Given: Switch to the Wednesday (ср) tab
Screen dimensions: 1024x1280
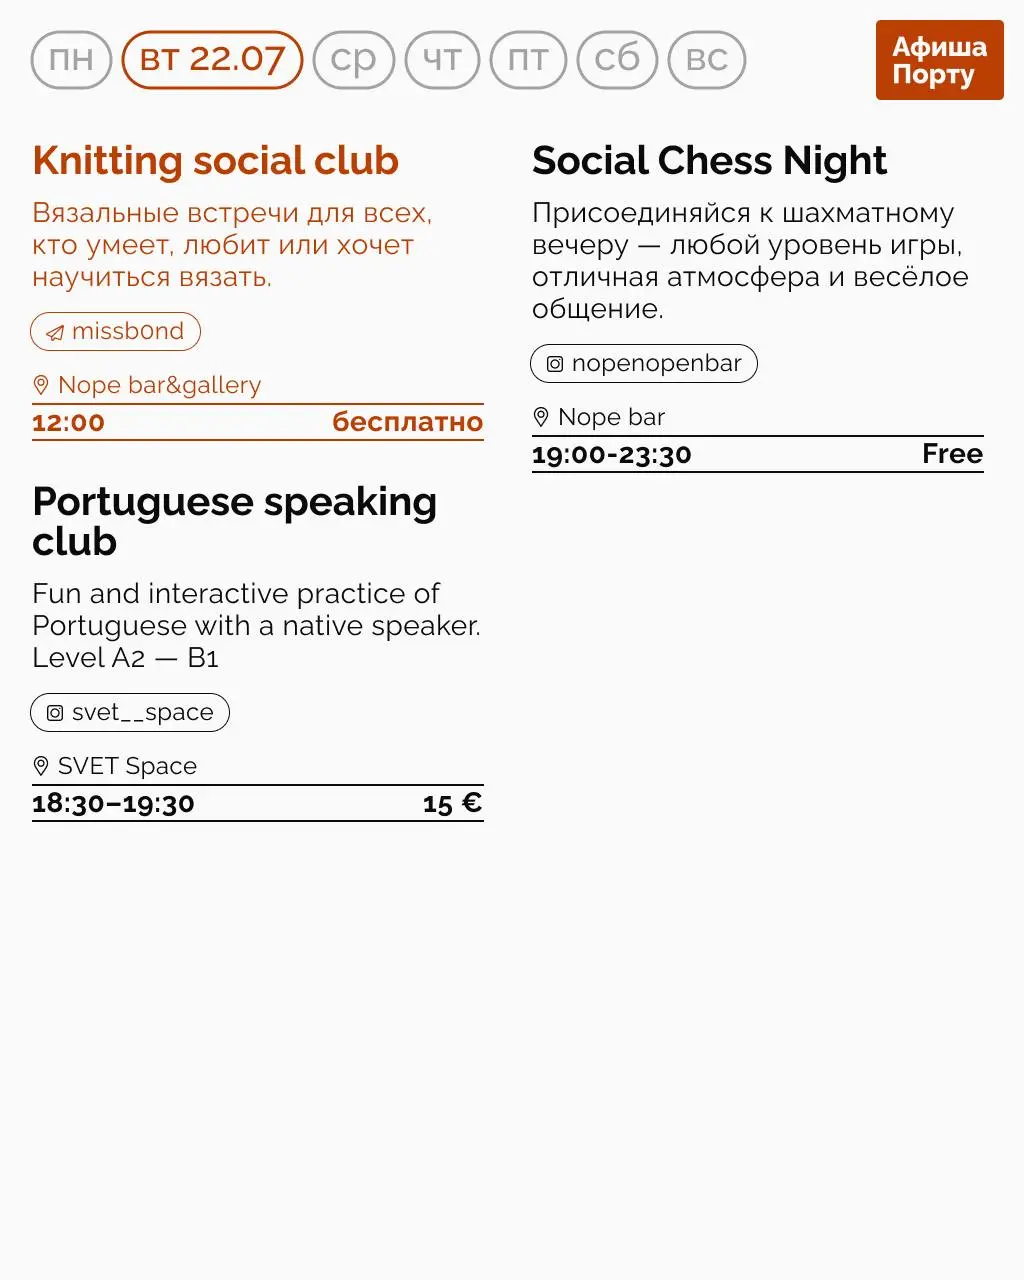Looking at the screenshot, I should (x=354, y=60).
